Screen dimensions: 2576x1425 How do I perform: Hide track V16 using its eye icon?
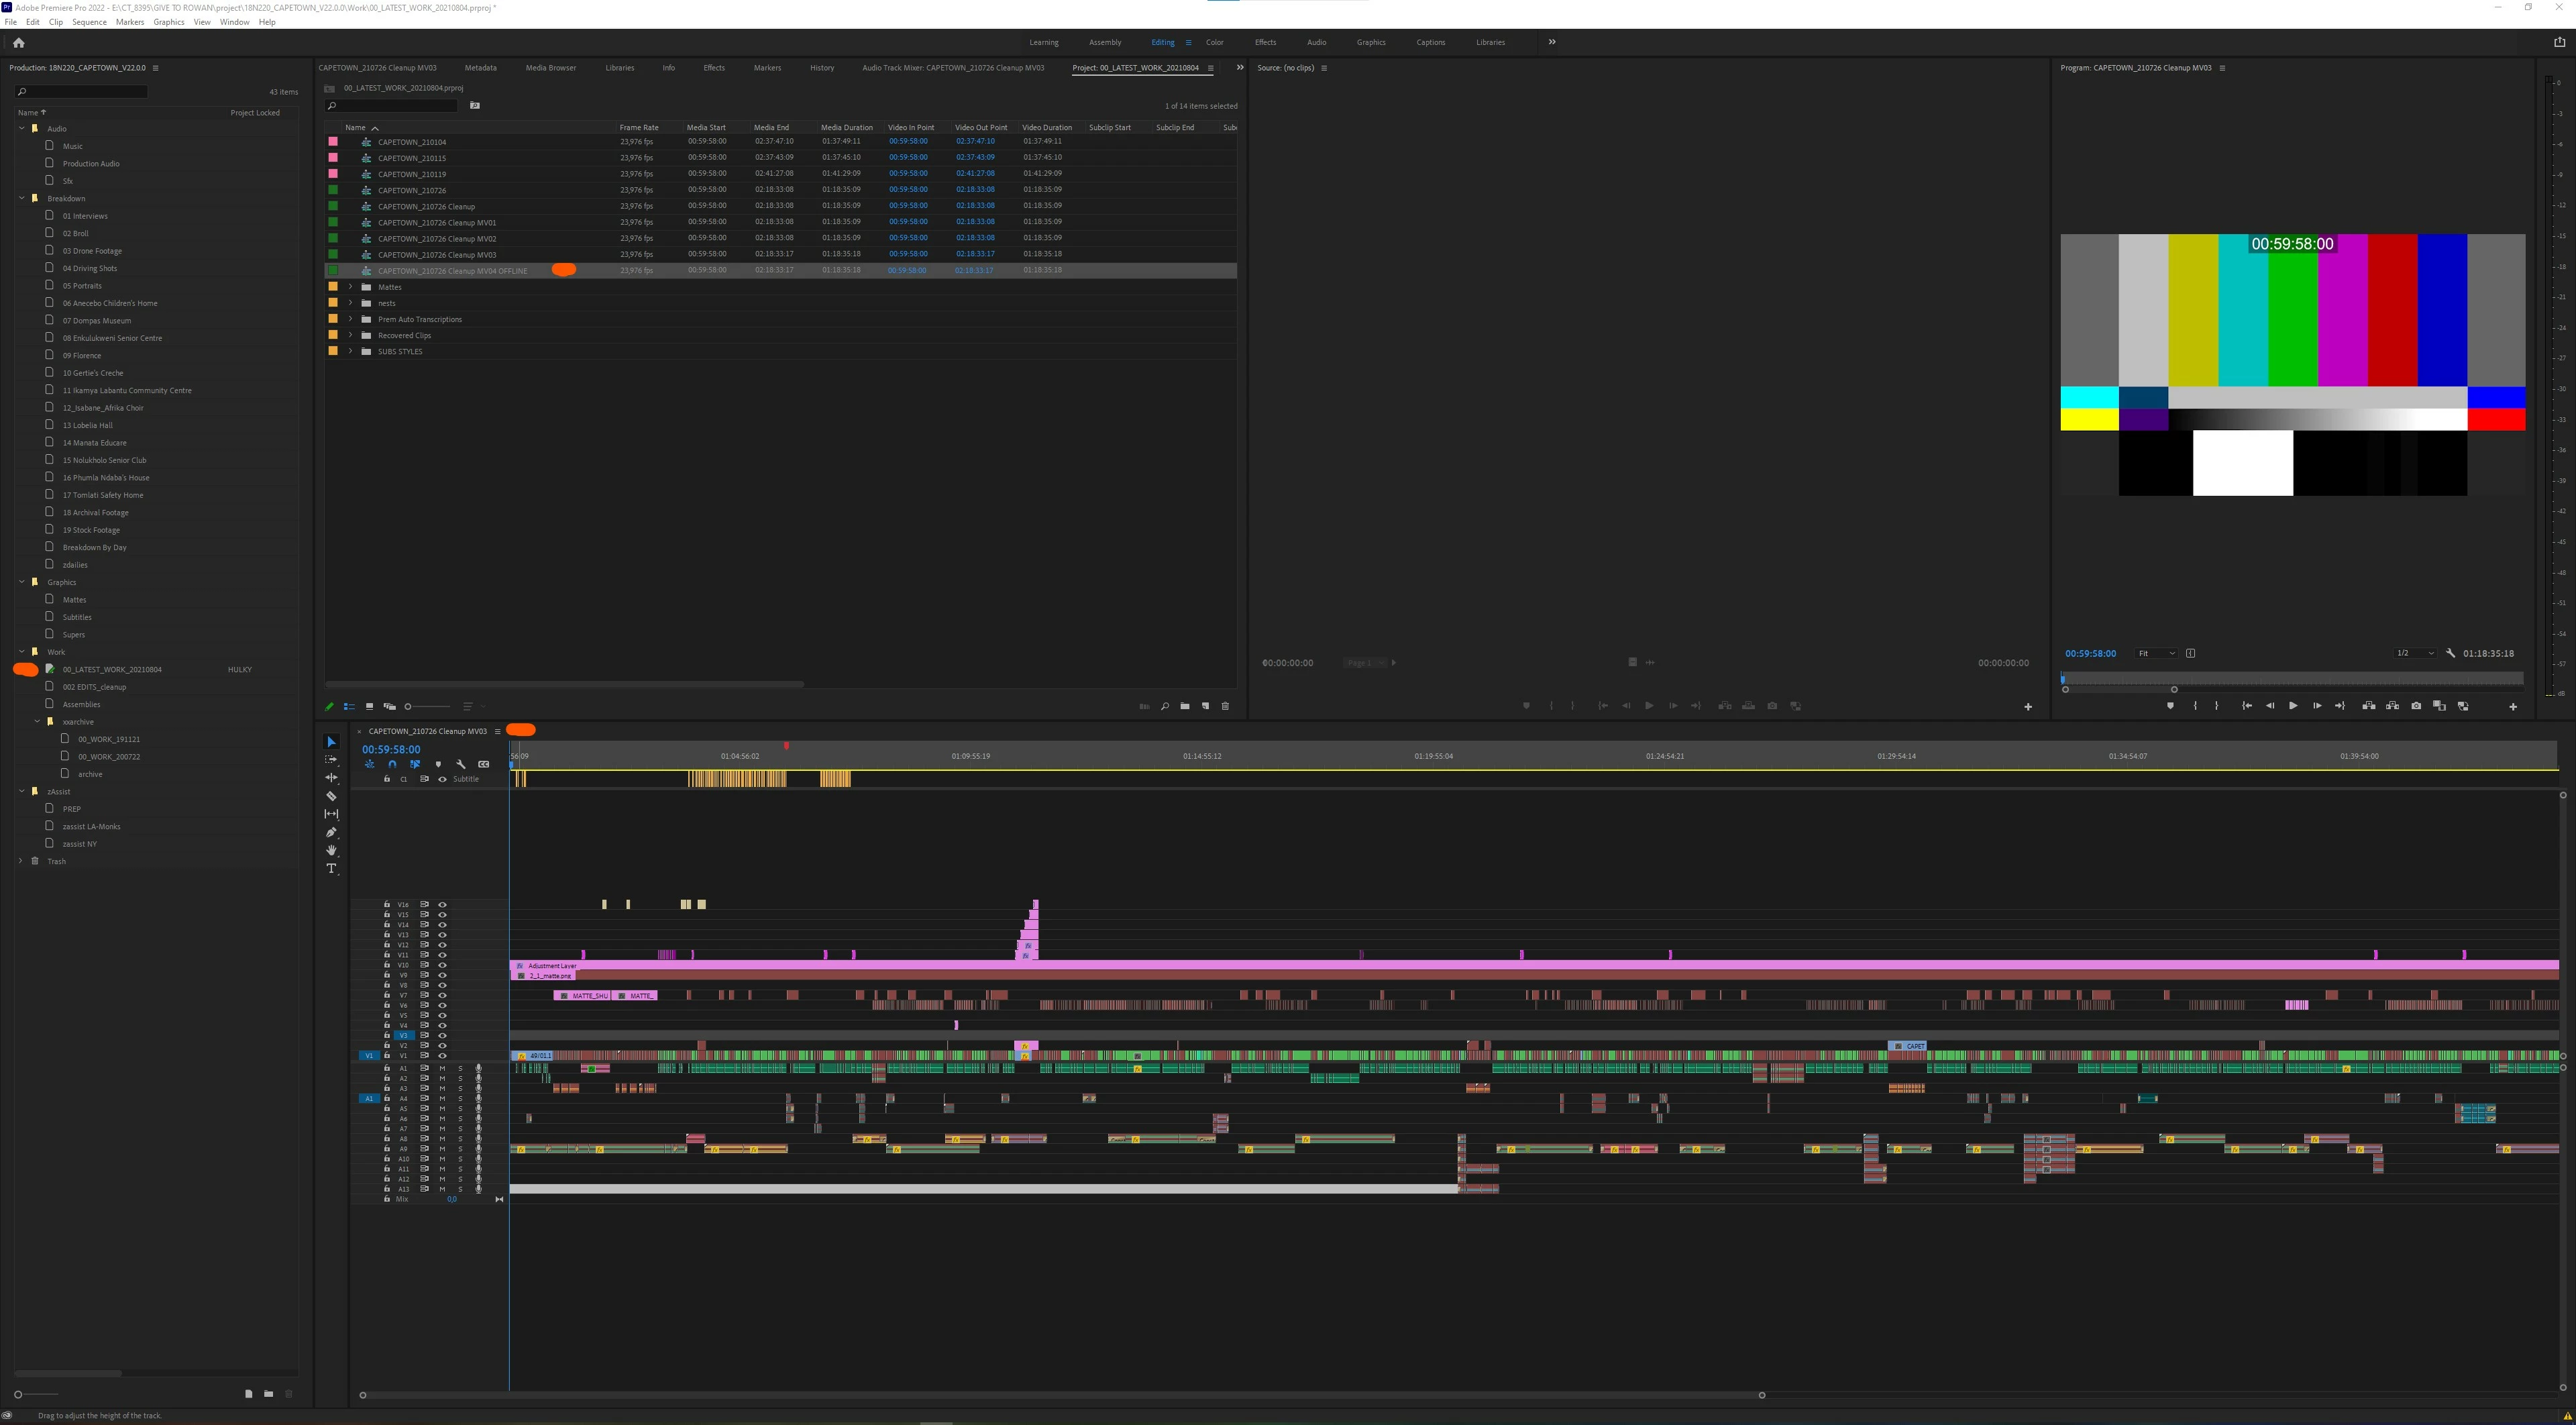pos(442,904)
